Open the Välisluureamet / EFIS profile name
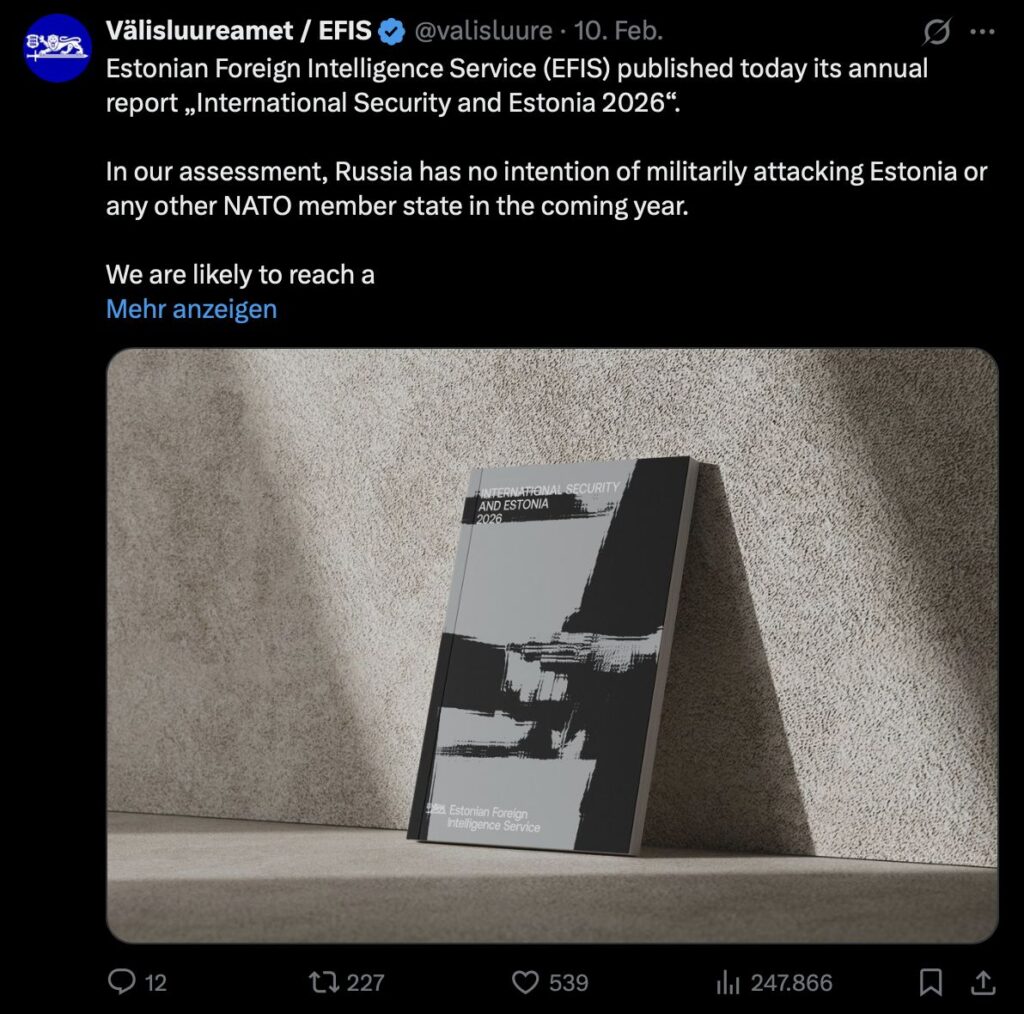Screen dimensions: 1024x1014 pyautogui.click(x=238, y=31)
